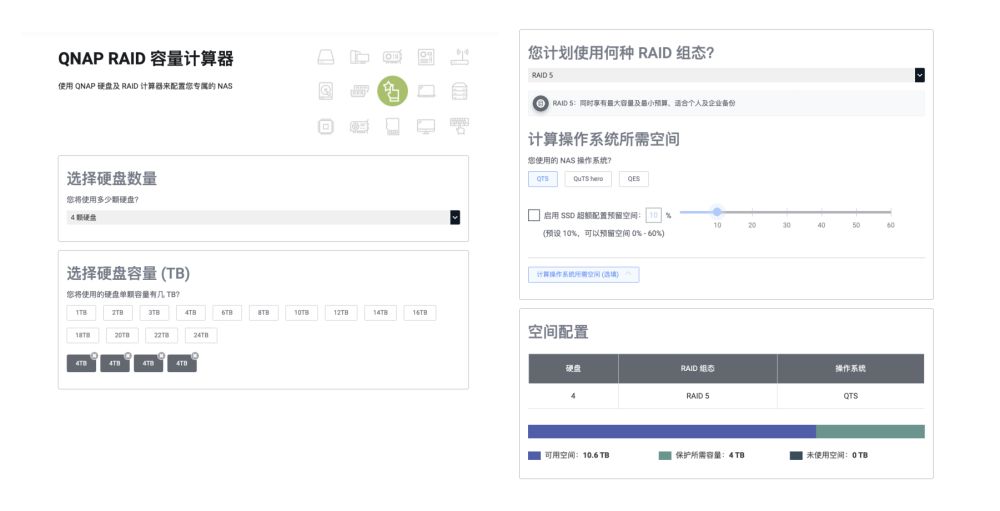Click the green highlighted selector icon
The height and width of the screenshot is (511, 1000).
point(392,91)
